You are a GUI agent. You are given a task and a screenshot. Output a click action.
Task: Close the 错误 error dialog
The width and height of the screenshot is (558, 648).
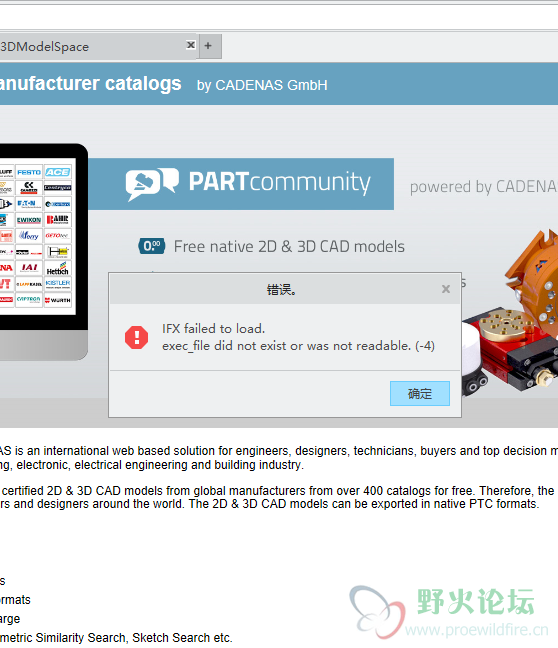tap(446, 289)
